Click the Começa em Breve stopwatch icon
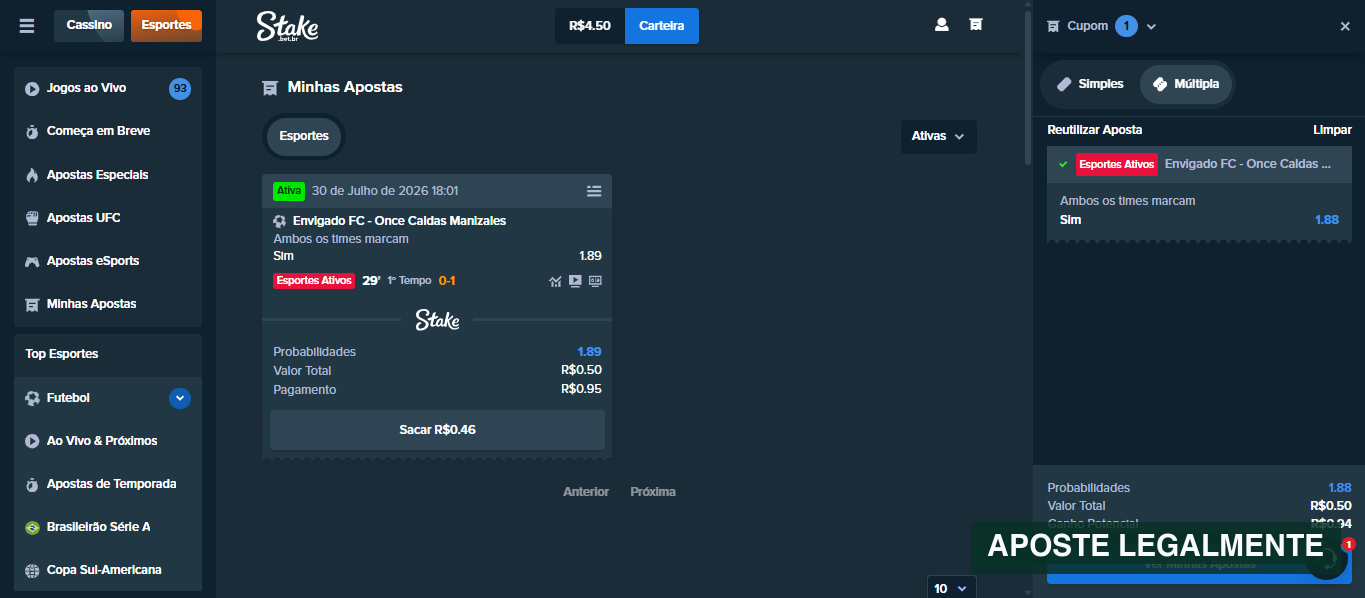The height and width of the screenshot is (598, 1365). point(33,131)
